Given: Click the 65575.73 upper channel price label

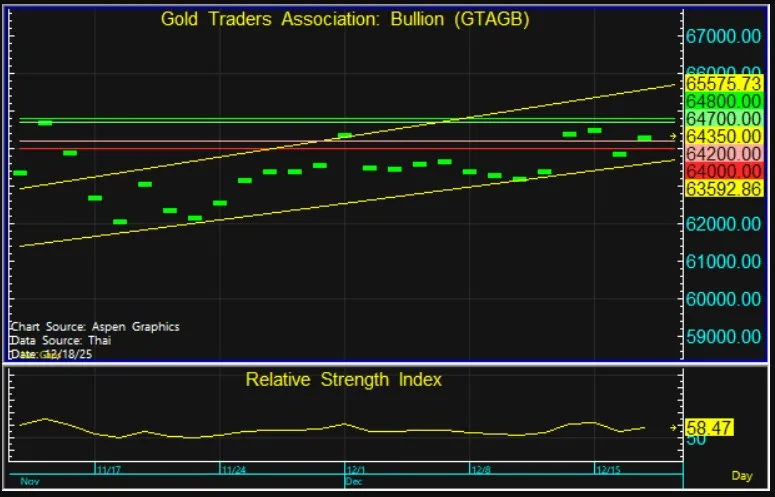Looking at the screenshot, I should click(724, 83).
